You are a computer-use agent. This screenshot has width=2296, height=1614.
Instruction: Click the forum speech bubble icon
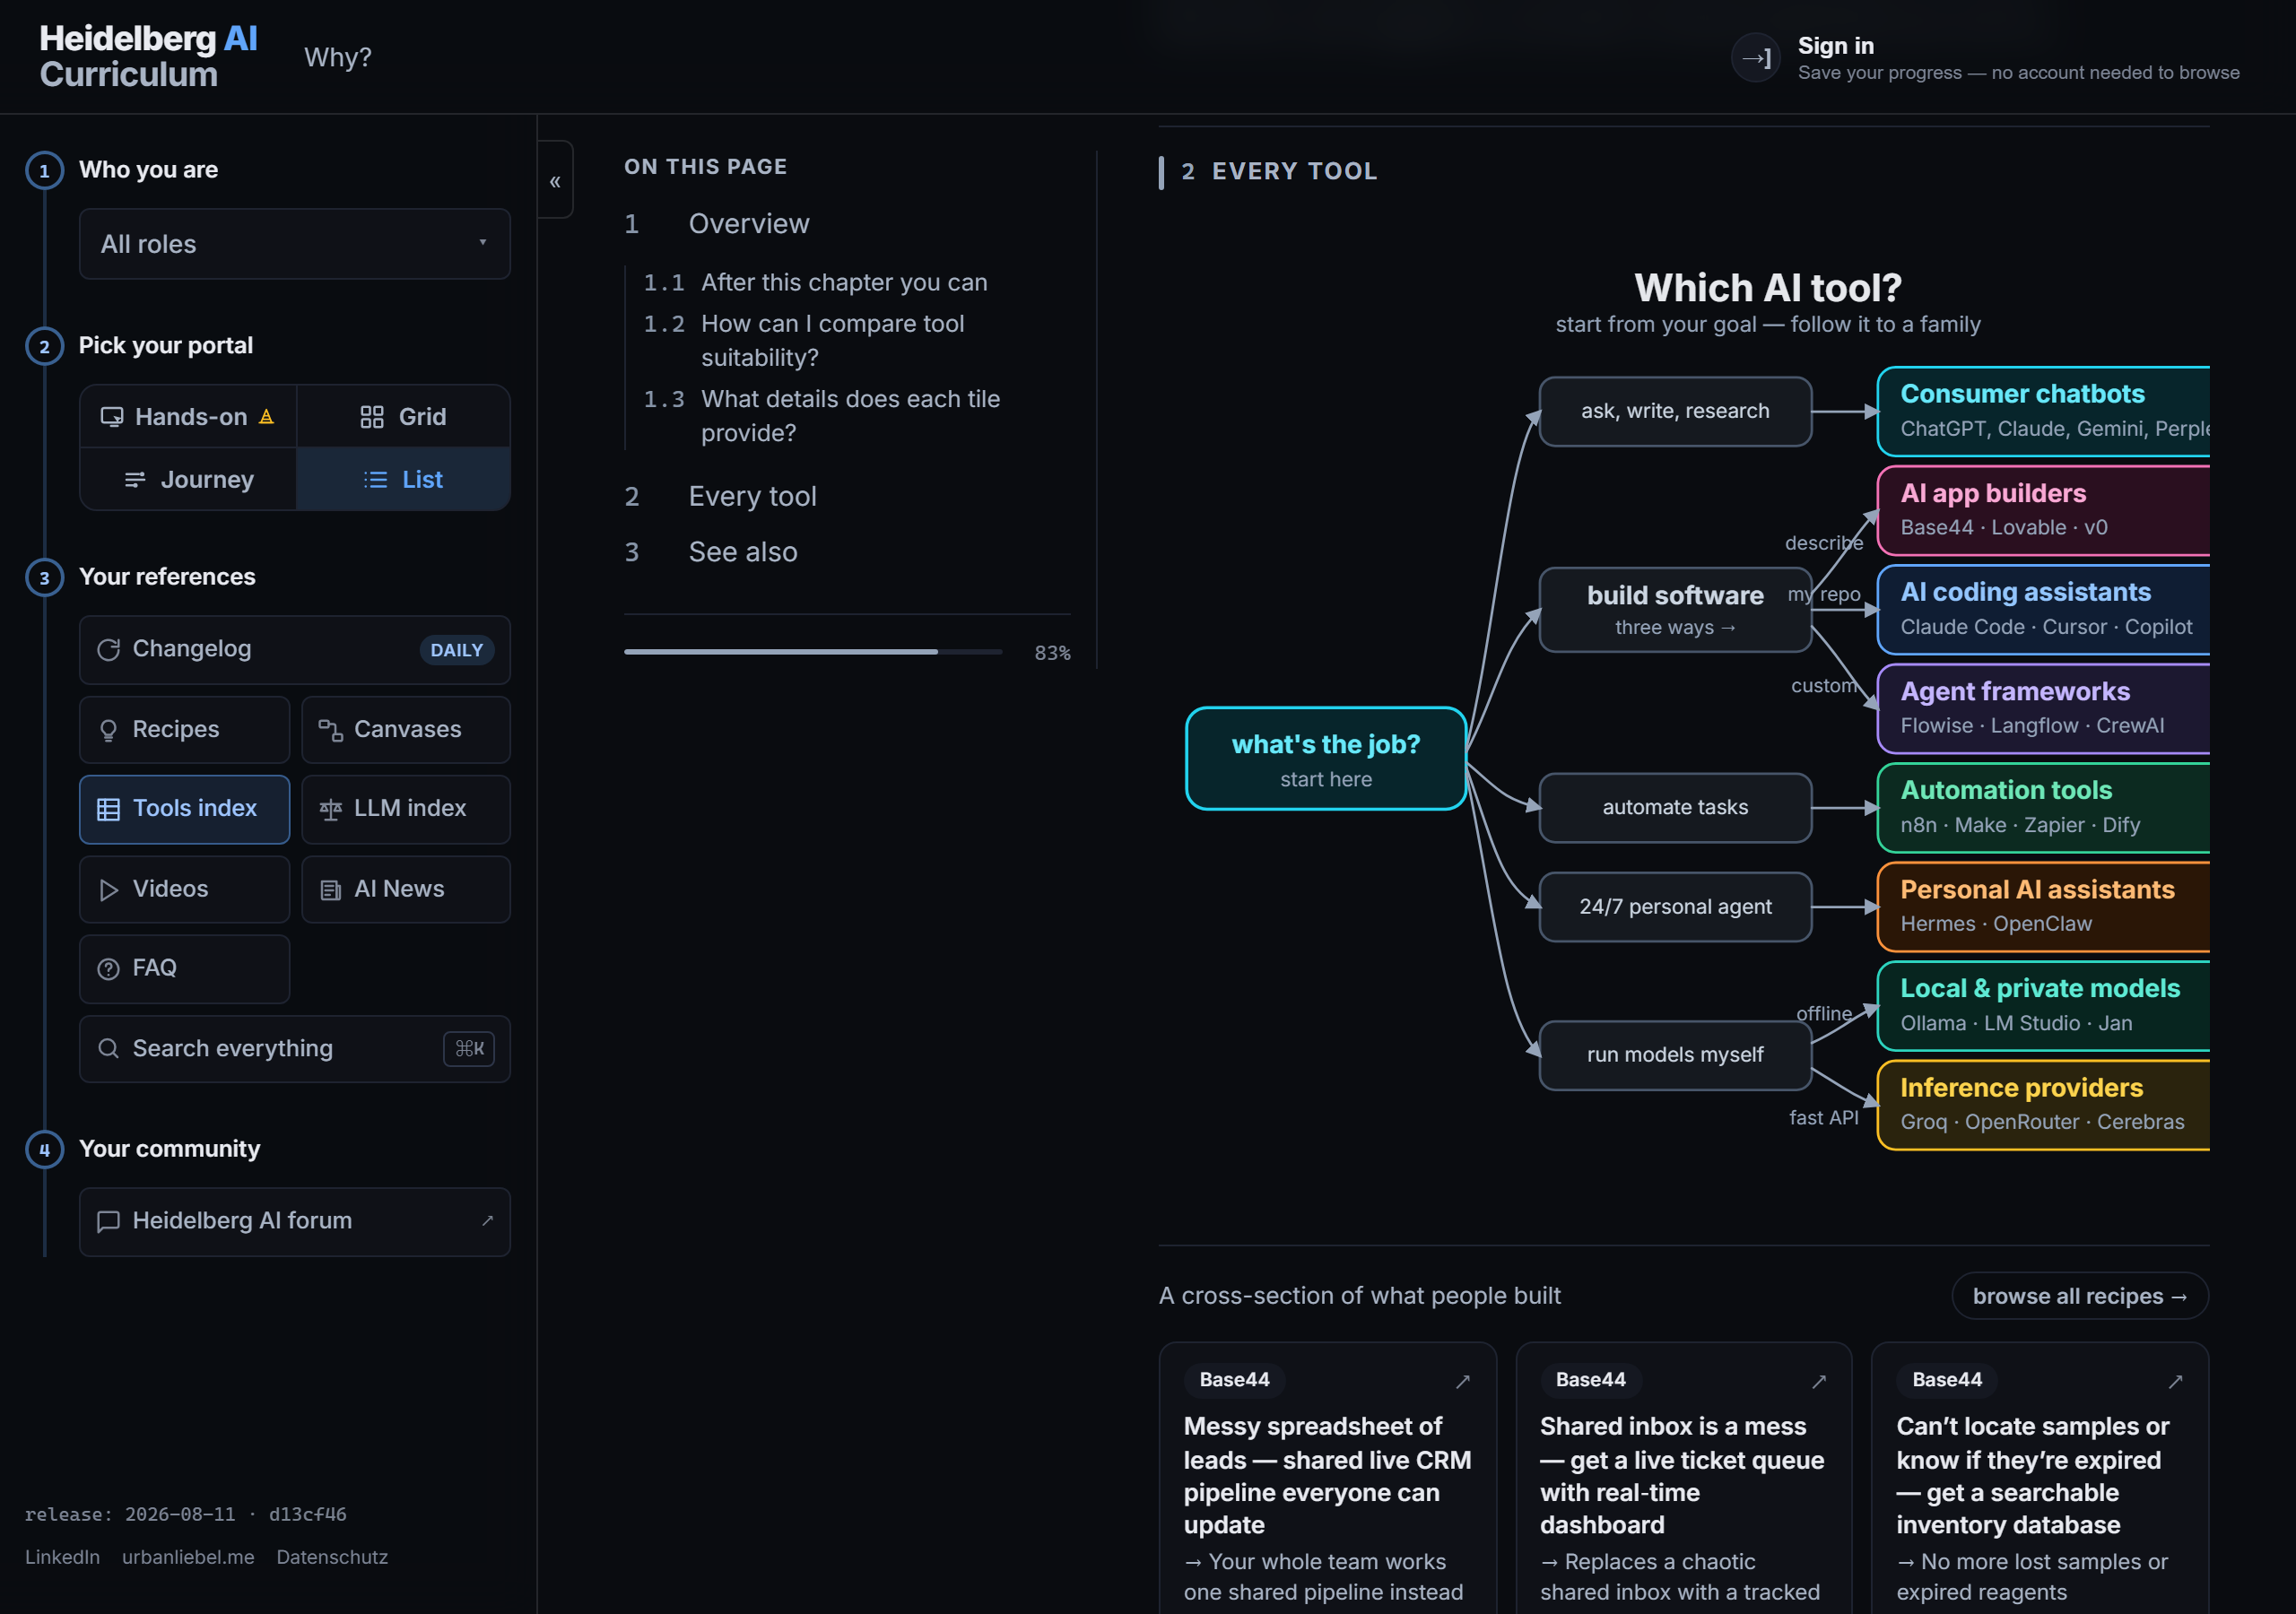click(x=108, y=1221)
